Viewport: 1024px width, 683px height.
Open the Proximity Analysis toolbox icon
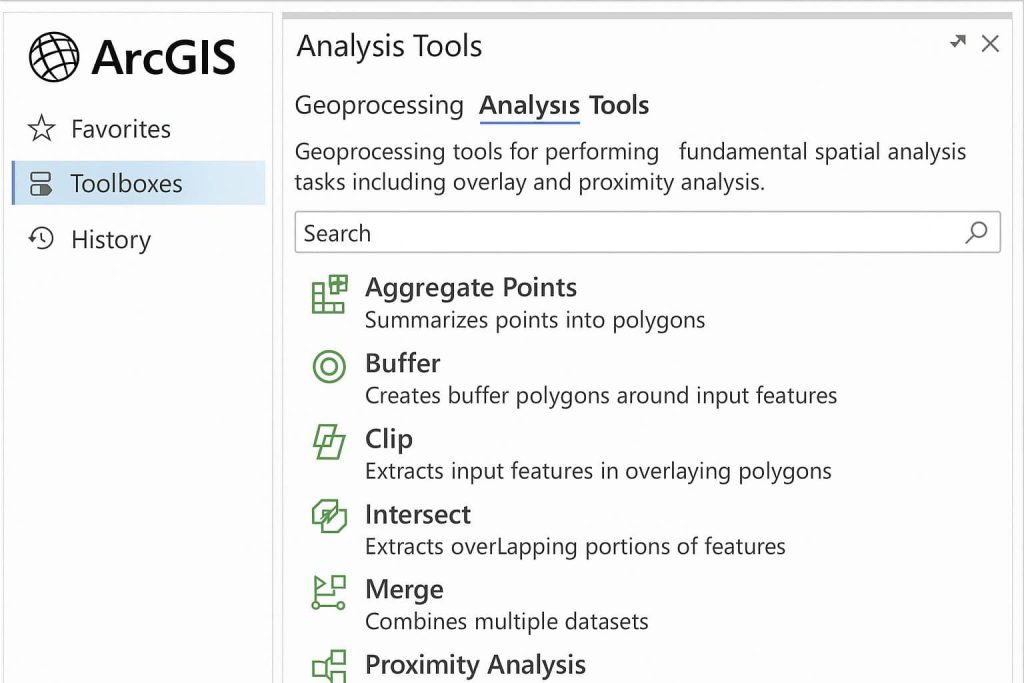point(329,665)
